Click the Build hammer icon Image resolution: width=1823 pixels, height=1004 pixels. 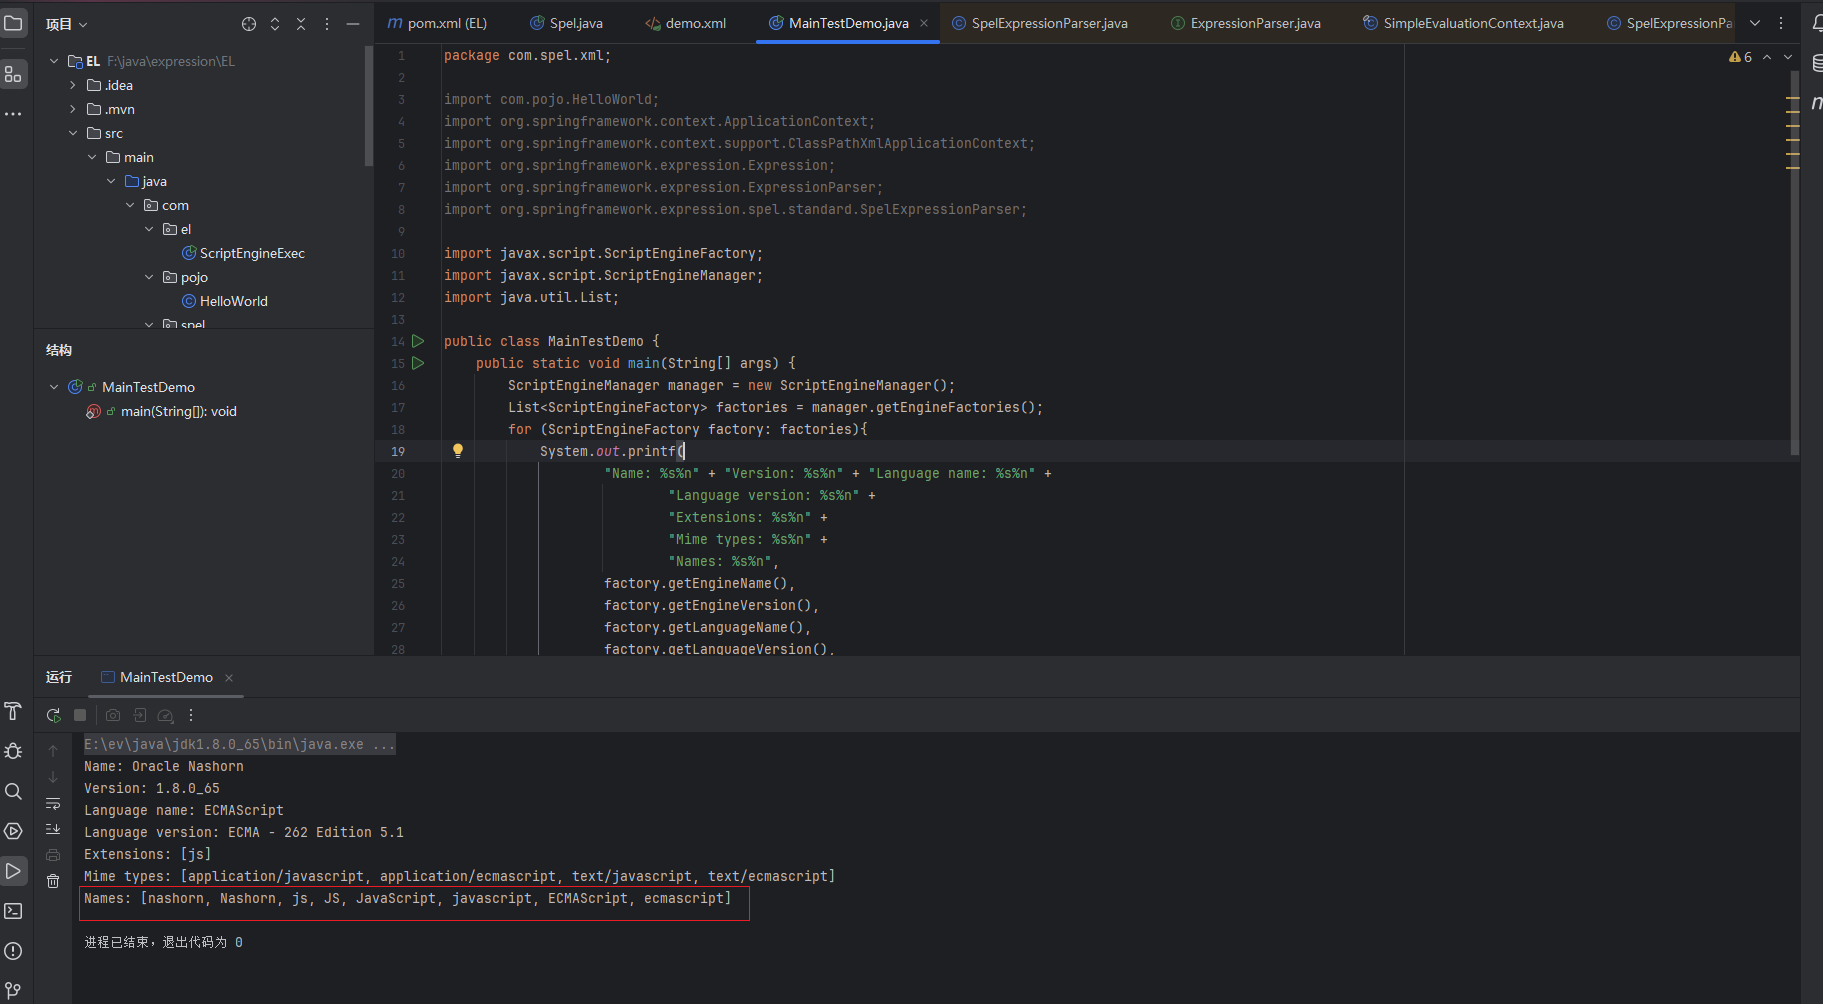13,711
